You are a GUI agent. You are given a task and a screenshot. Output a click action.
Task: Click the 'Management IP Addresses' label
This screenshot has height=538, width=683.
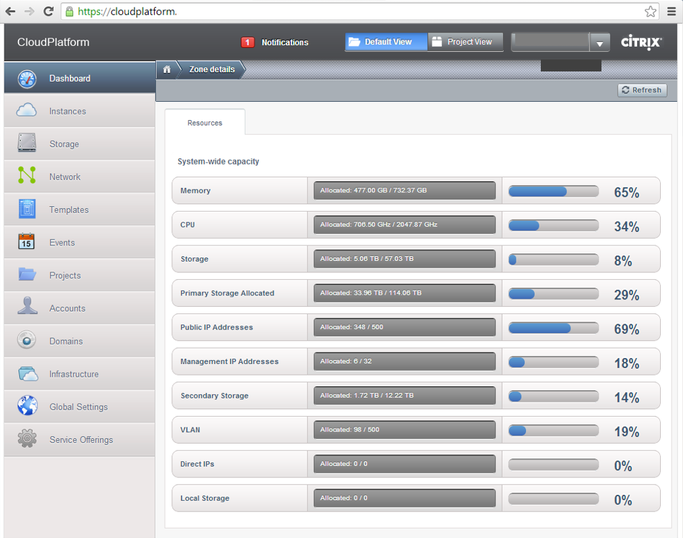230,362
